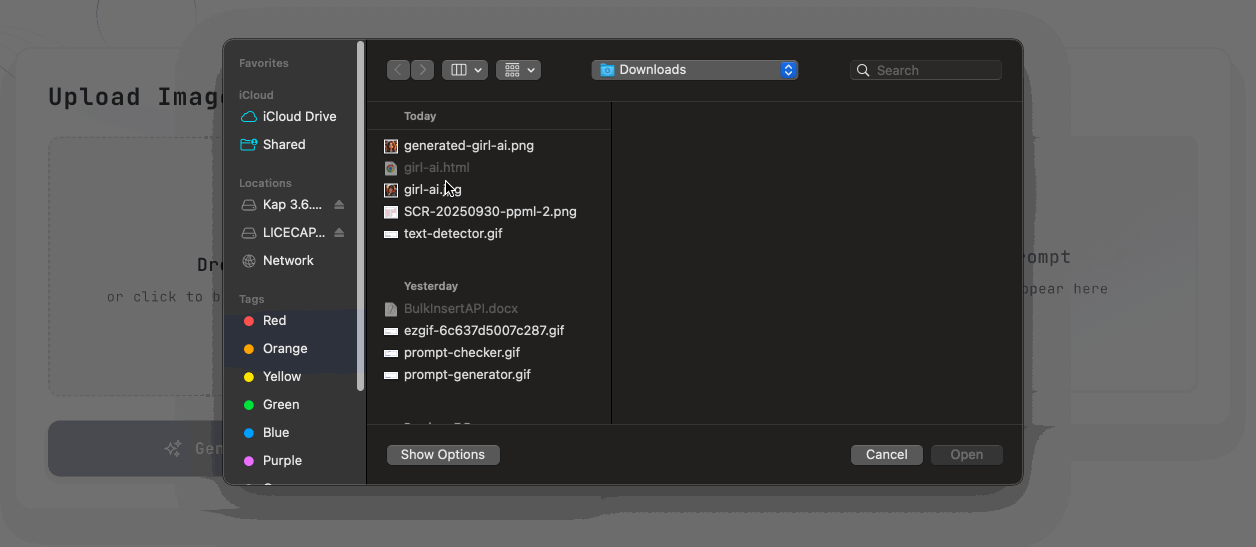Select the Shared folder in sidebar
Image resolution: width=1256 pixels, height=547 pixels.
pyautogui.click(x=283, y=145)
